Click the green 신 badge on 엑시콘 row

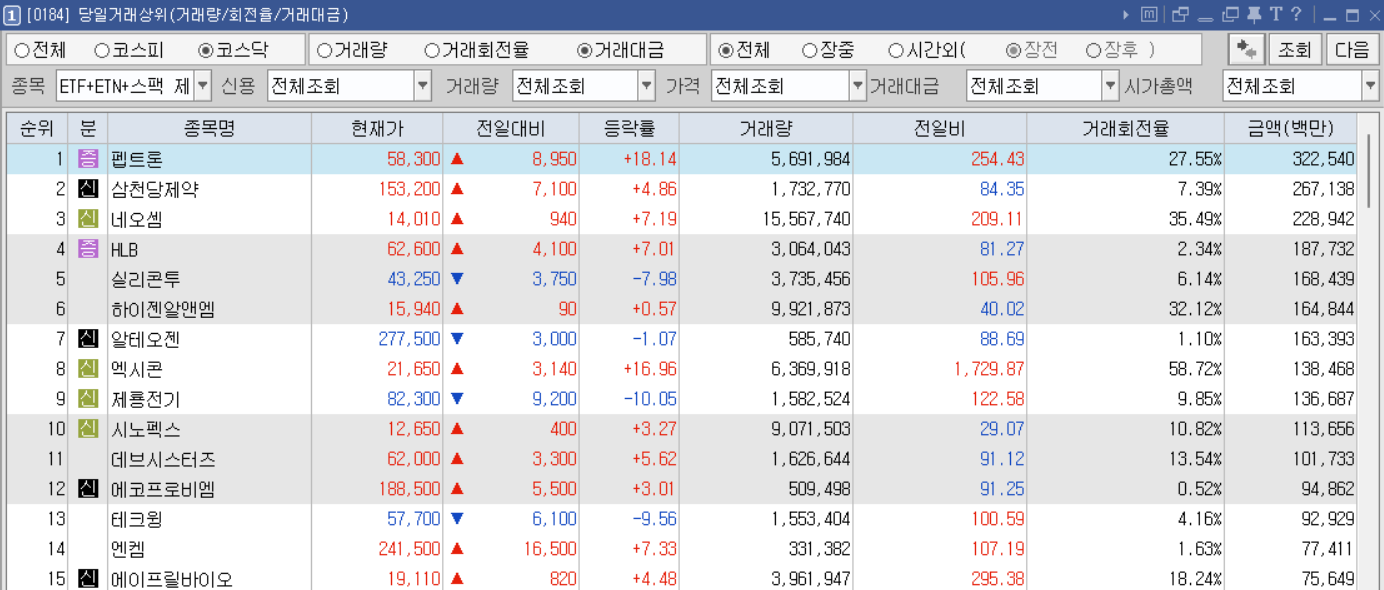(x=87, y=369)
